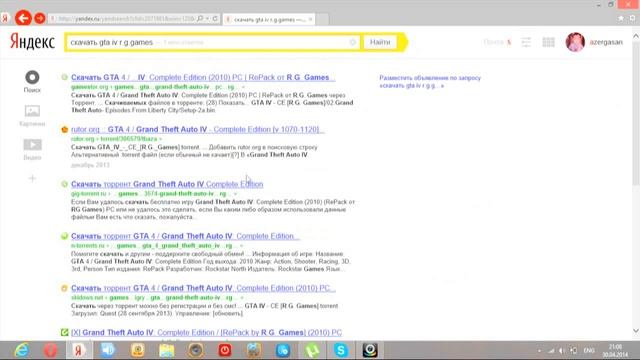Open 'Скачать торрент GTA 4 ... Complete Edition...' result
Viewport: 640px width, 360px height.
click(x=185, y=236)
